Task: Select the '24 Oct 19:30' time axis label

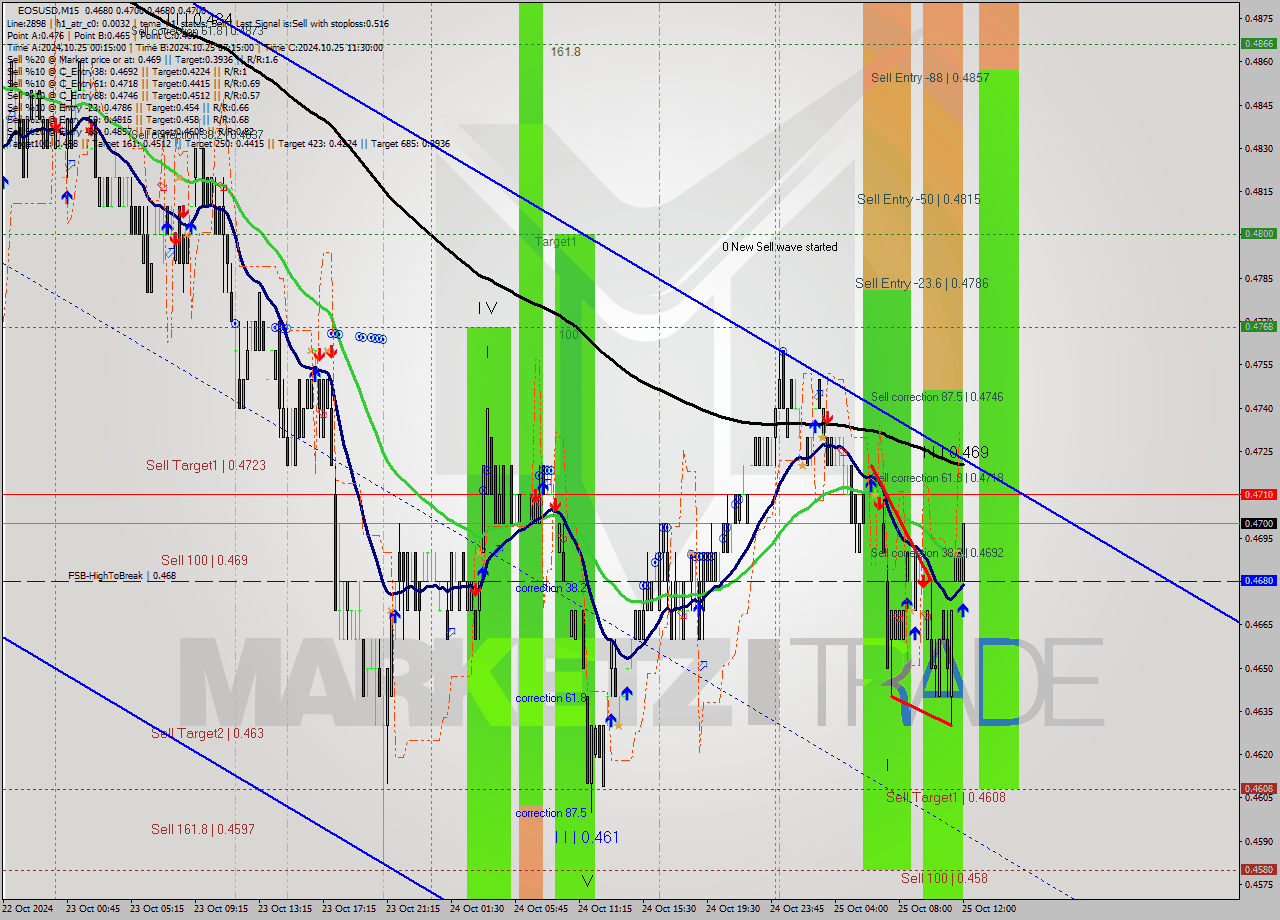Action: (x=733, y=909)
